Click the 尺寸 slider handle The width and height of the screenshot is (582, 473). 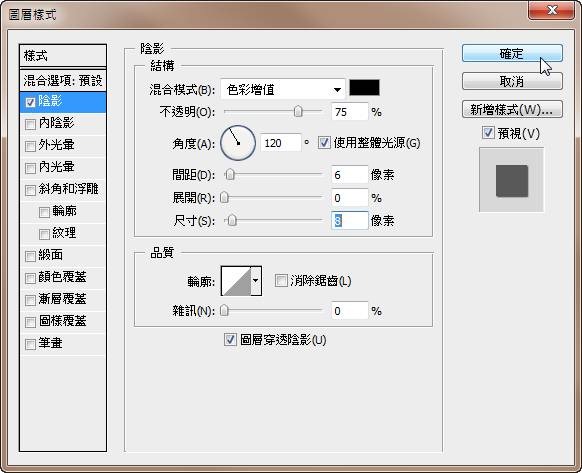tap(232, 220)
